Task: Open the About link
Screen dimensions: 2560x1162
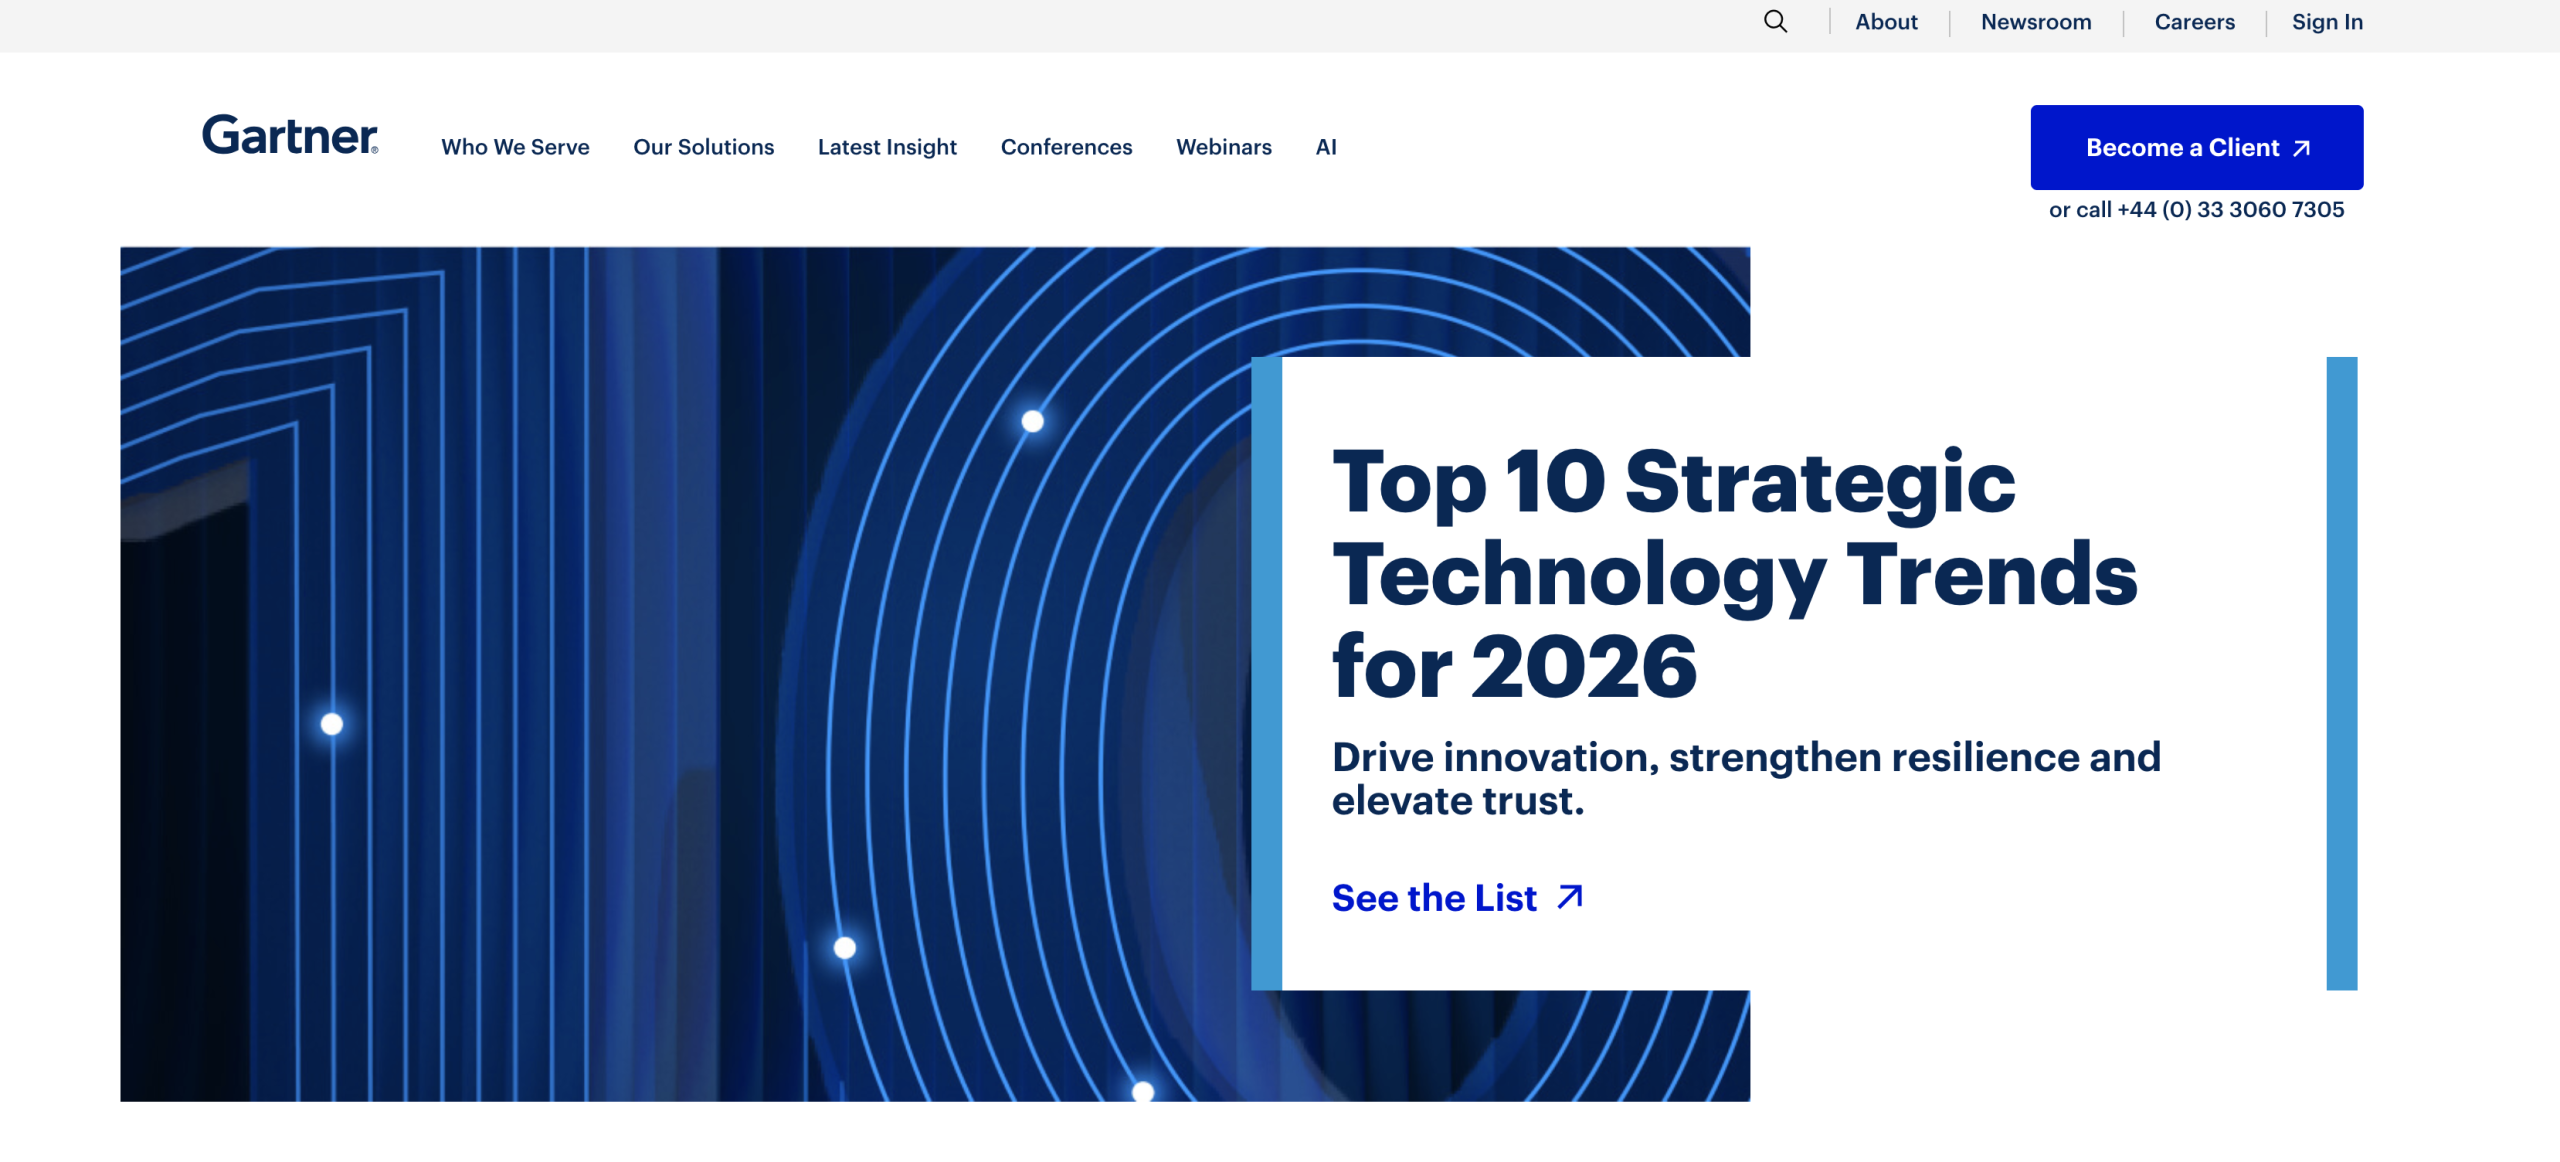Action: pos(1886,22)
